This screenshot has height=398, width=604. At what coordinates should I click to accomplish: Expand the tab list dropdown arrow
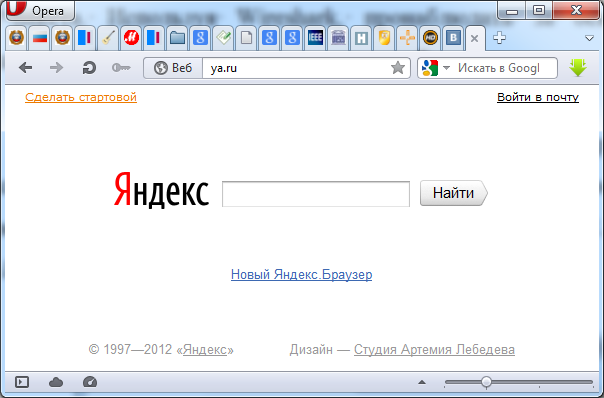[x=589, y=38]
